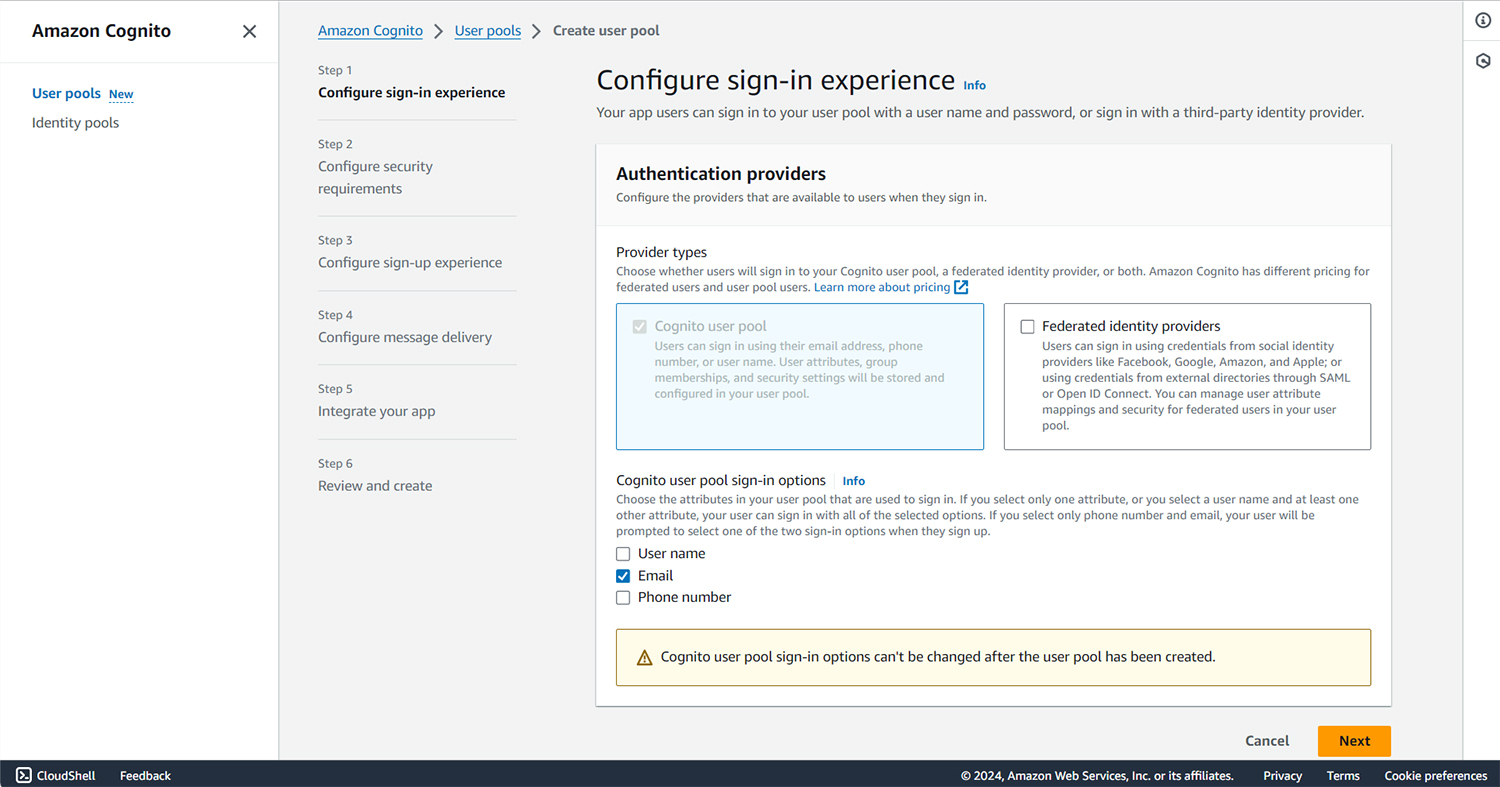Viewport: 1500px width, 787px height.
Task: Open CloudShell terminal icon in footer
Action: pyautogui.click(x=23, y=775)
